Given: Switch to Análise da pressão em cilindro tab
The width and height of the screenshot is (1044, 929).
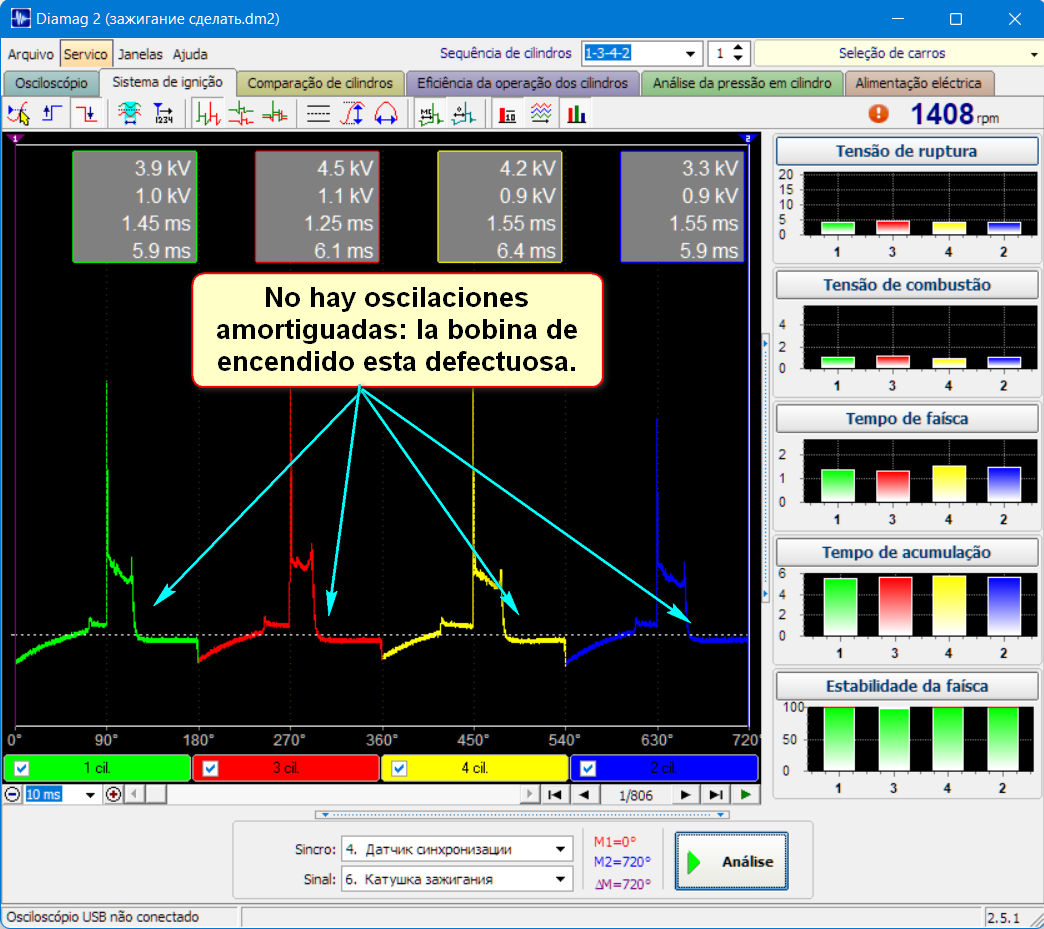Looking at the screenshot, I should [742, 83].
